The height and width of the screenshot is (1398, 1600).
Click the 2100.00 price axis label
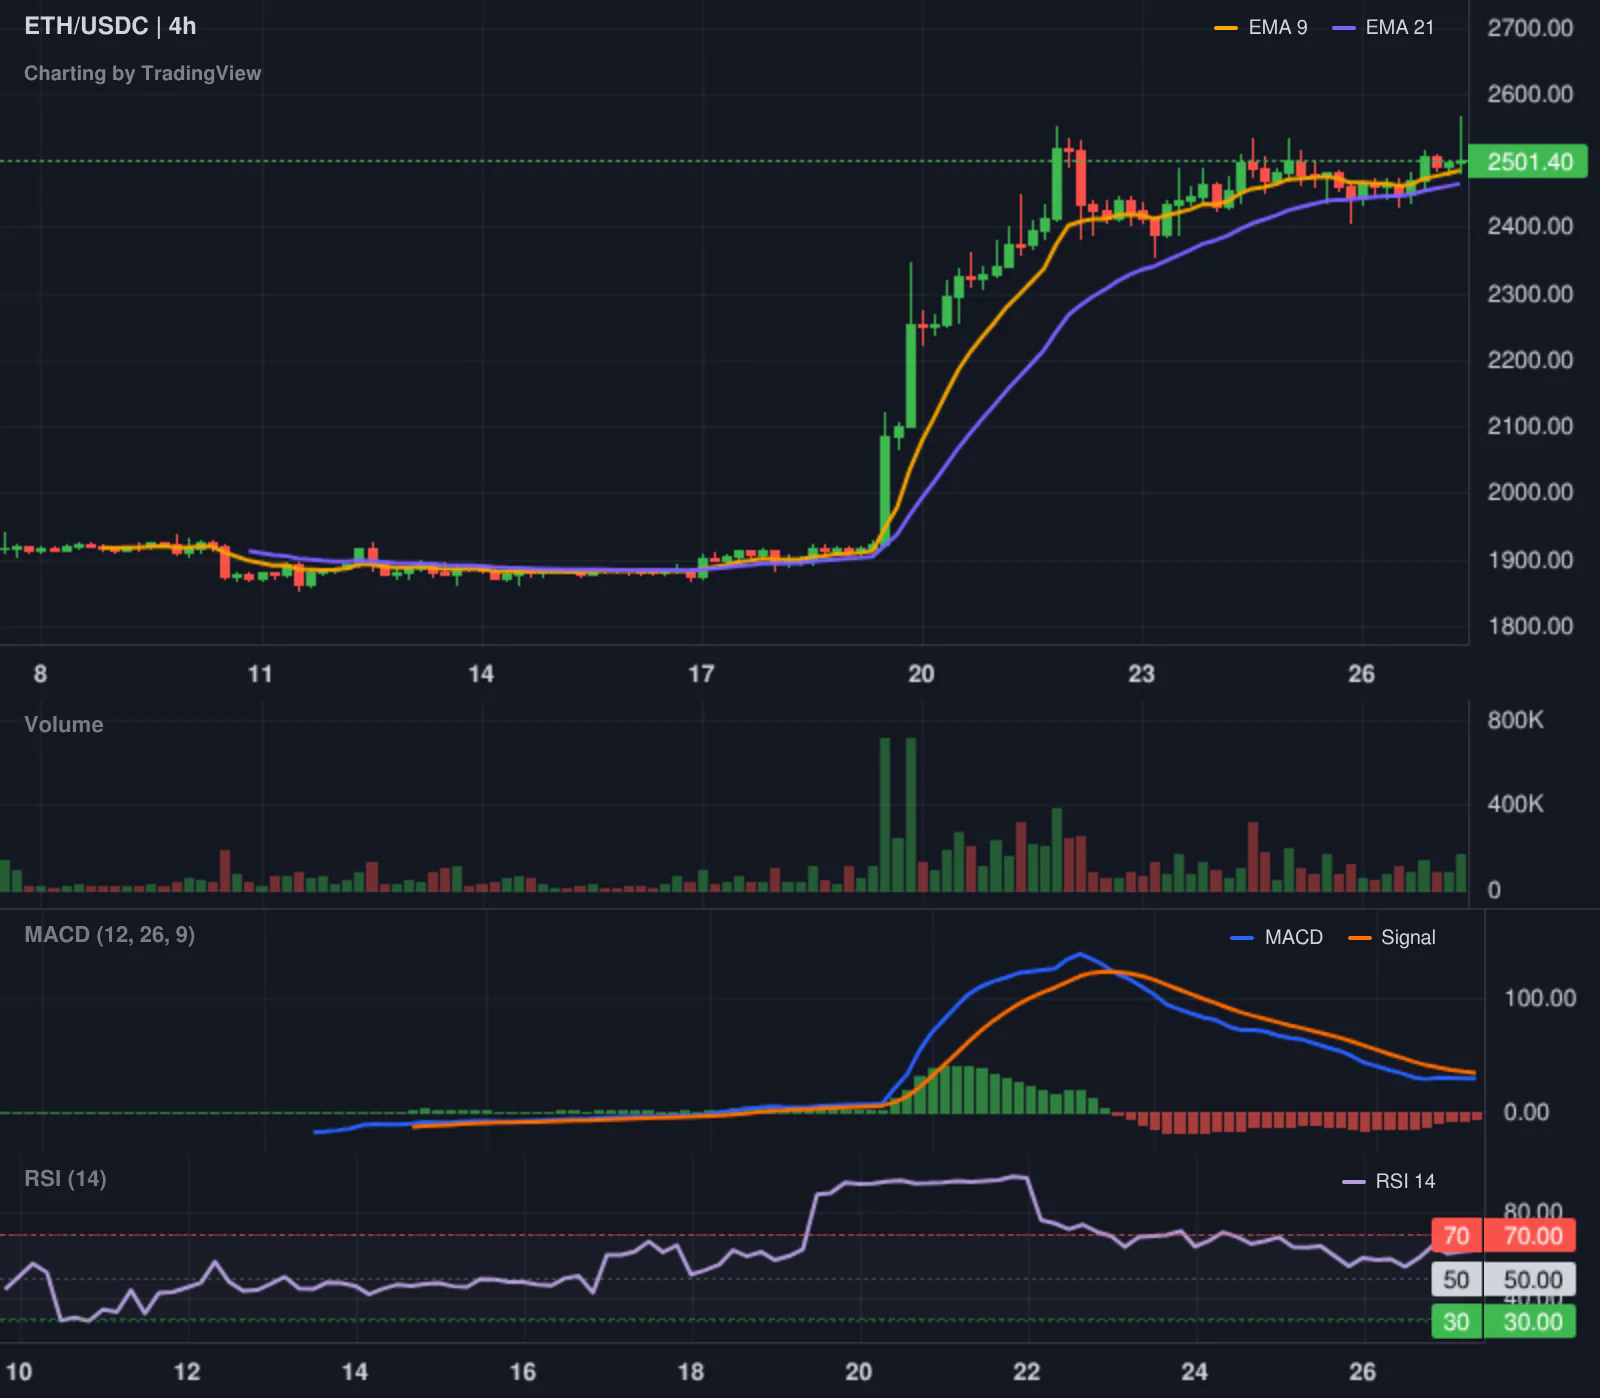(1530, 426)
